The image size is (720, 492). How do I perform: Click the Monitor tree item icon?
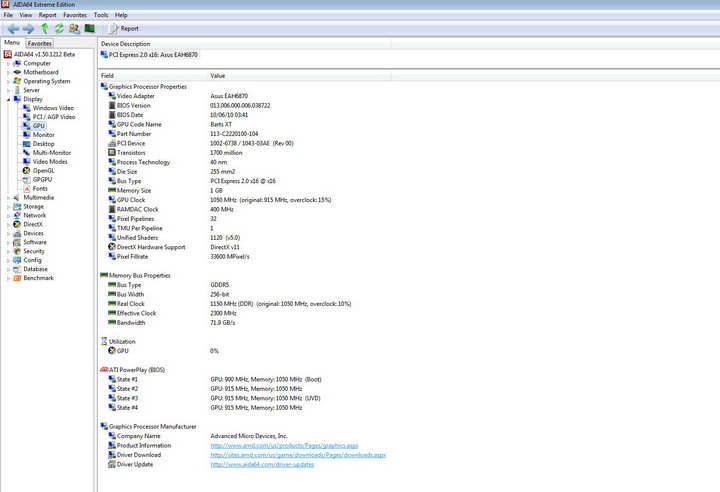pyautogui.click(x=27, y=135)
